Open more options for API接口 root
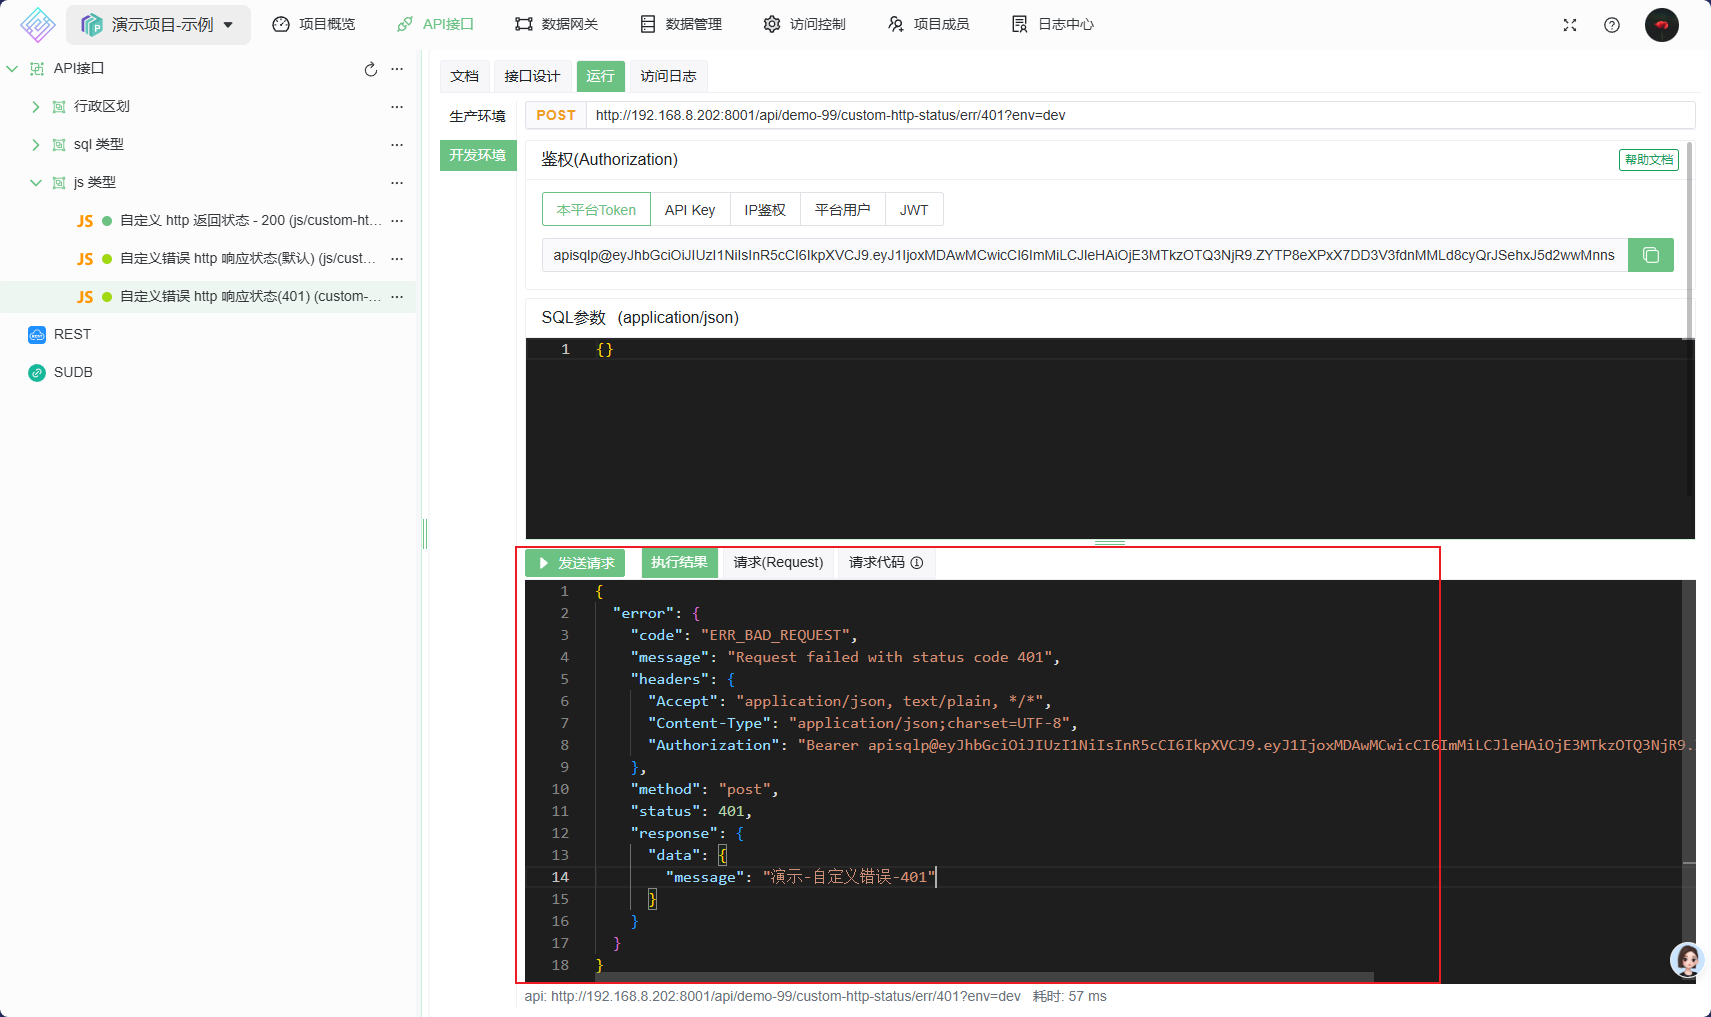The height and width of the screenshot is (1017, 1711). click(x=397, y=69)
